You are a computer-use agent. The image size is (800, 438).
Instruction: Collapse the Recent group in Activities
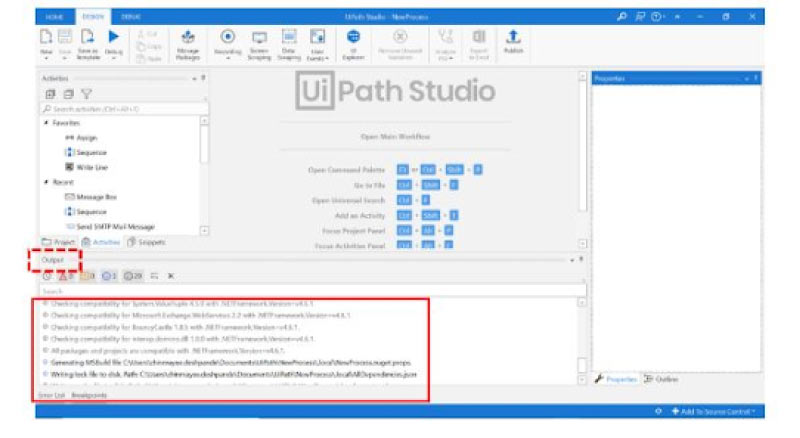click(46, 182)
